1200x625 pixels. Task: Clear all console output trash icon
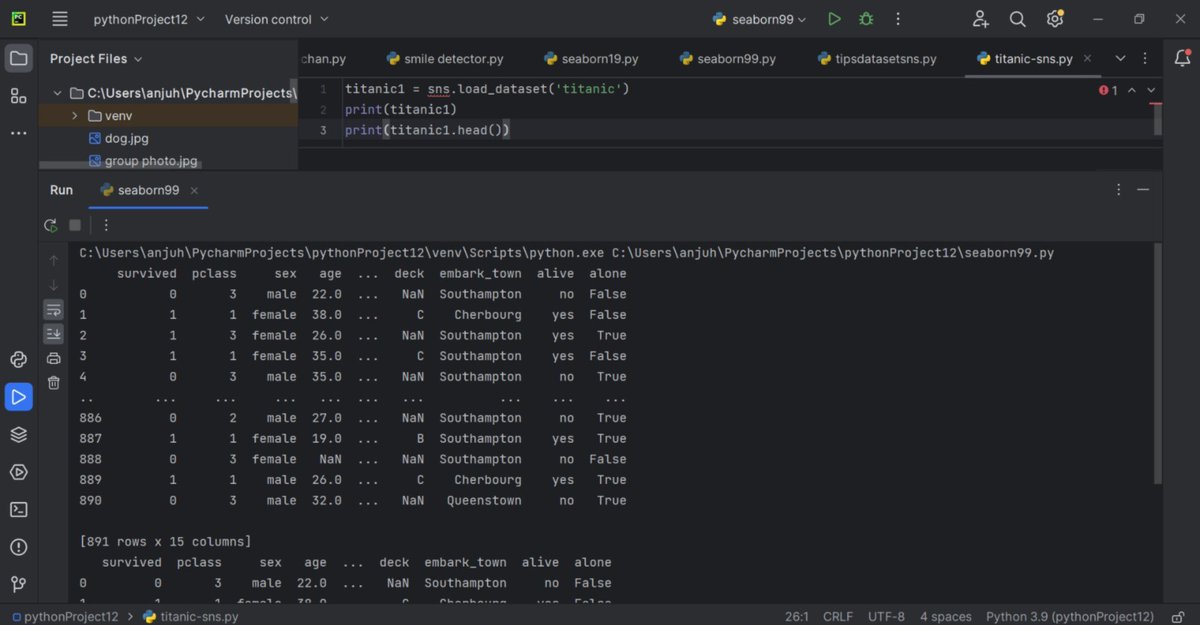[x=54, y=382]
